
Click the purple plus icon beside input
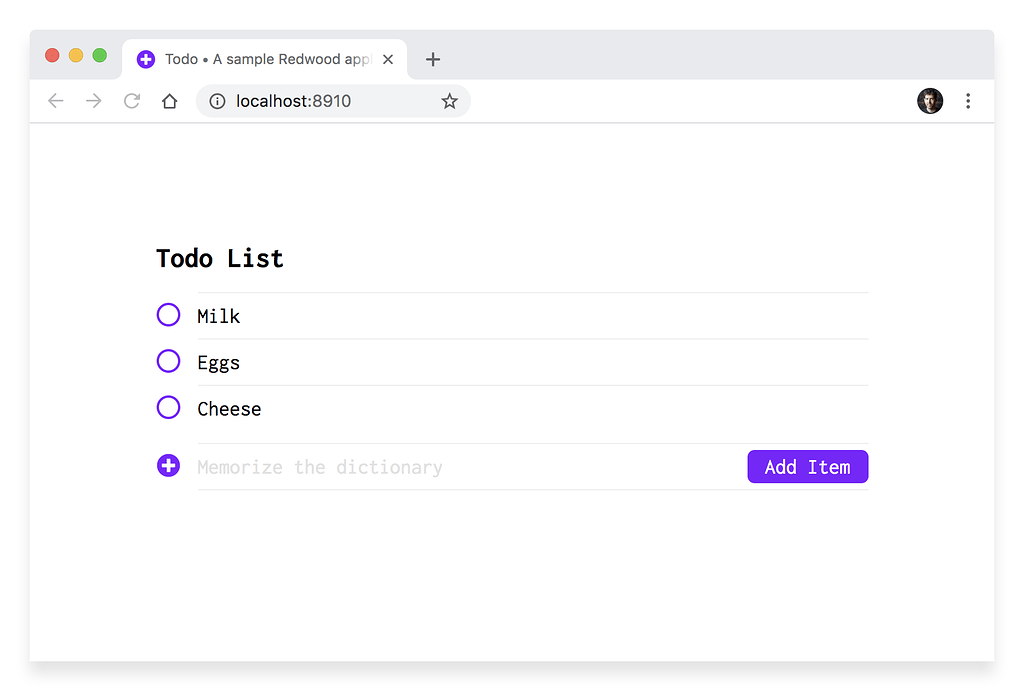click(168, 466)
